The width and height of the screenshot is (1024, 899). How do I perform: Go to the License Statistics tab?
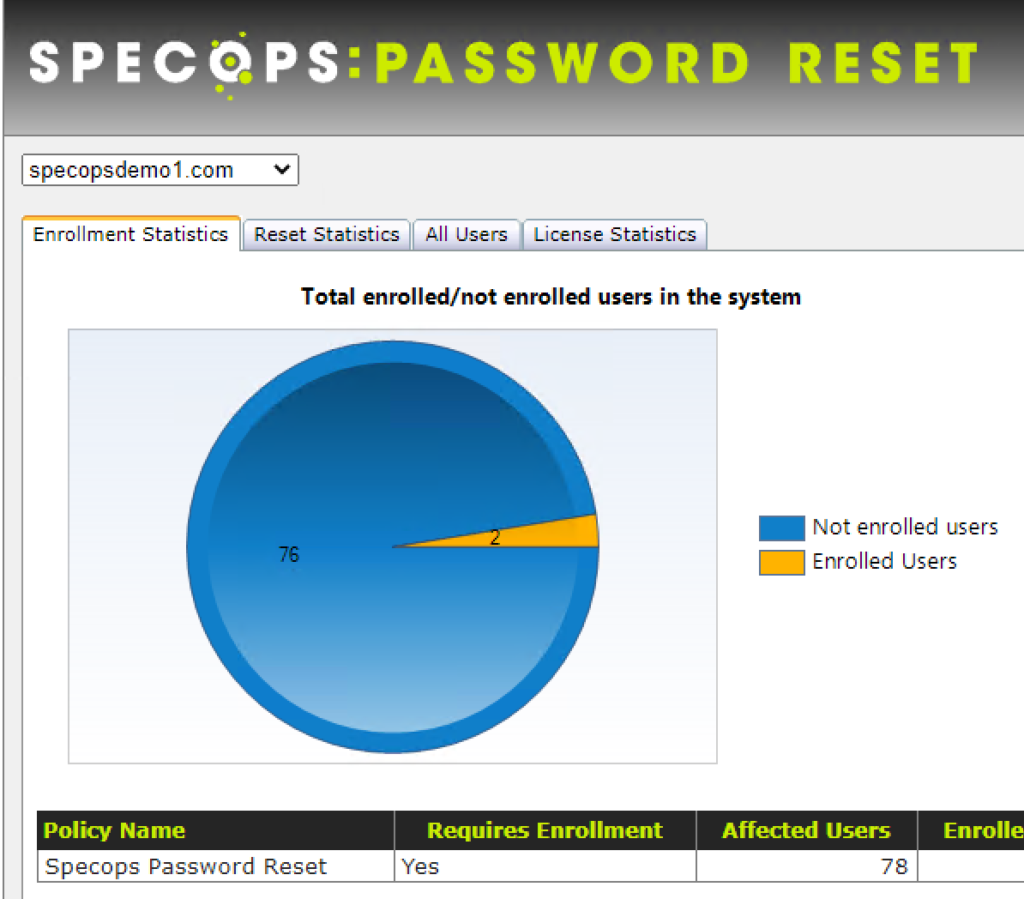coord(615,234)
